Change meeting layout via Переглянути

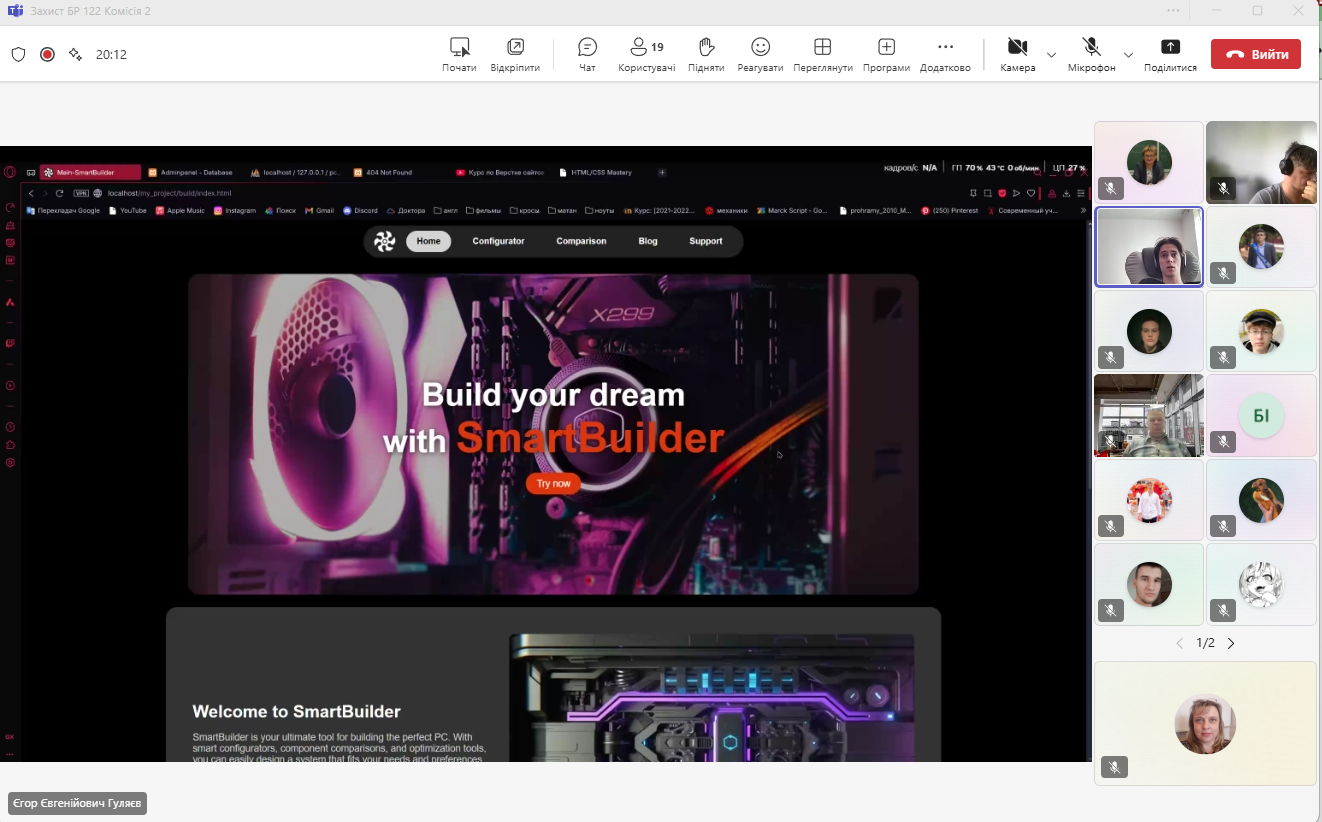coord(822,54)
